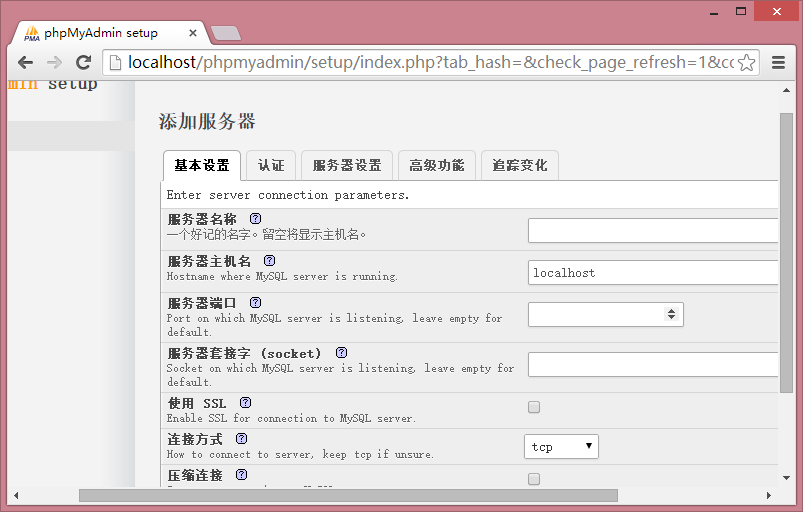Click the browser forward arrow

coord(54,62)
